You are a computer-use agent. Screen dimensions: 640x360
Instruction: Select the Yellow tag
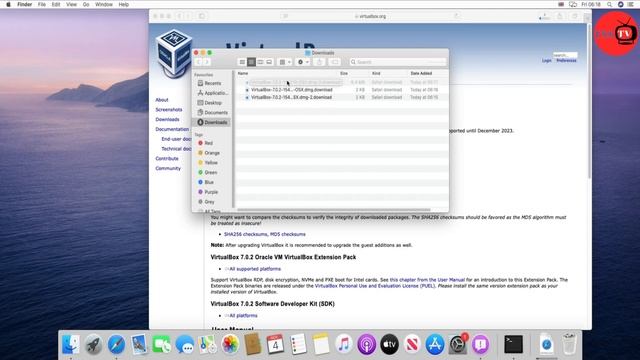208,163
